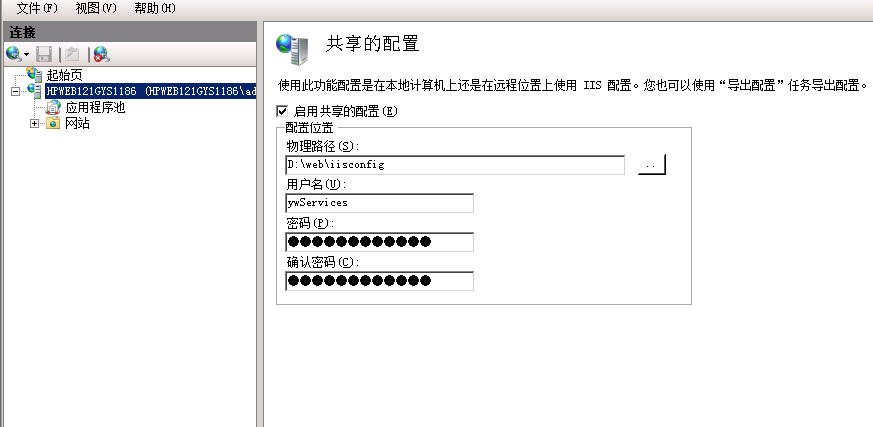Select the HPWEB121GYS1186 server node
The image size is (873, 427).
tap(151, 91)
